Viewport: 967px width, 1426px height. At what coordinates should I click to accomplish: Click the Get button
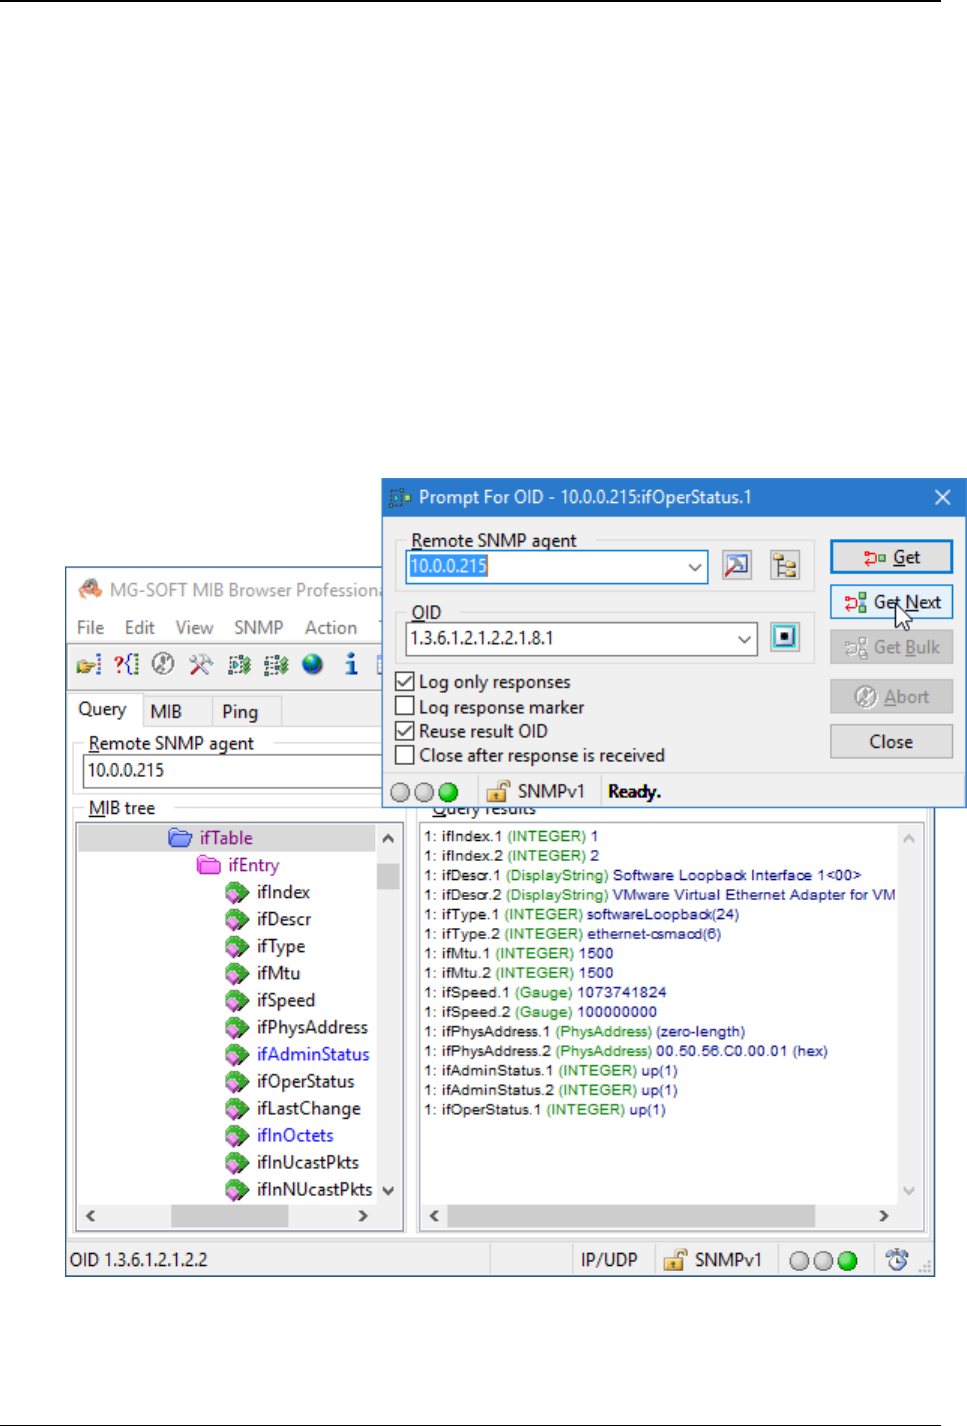tap(891, 557)
